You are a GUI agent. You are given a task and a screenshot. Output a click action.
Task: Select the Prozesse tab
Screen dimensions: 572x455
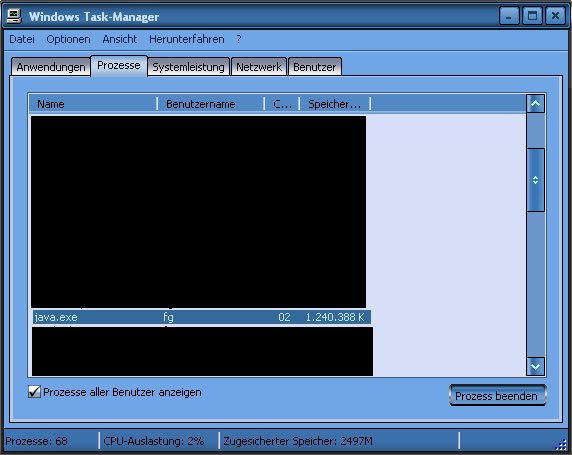click(x=119, y=66)
